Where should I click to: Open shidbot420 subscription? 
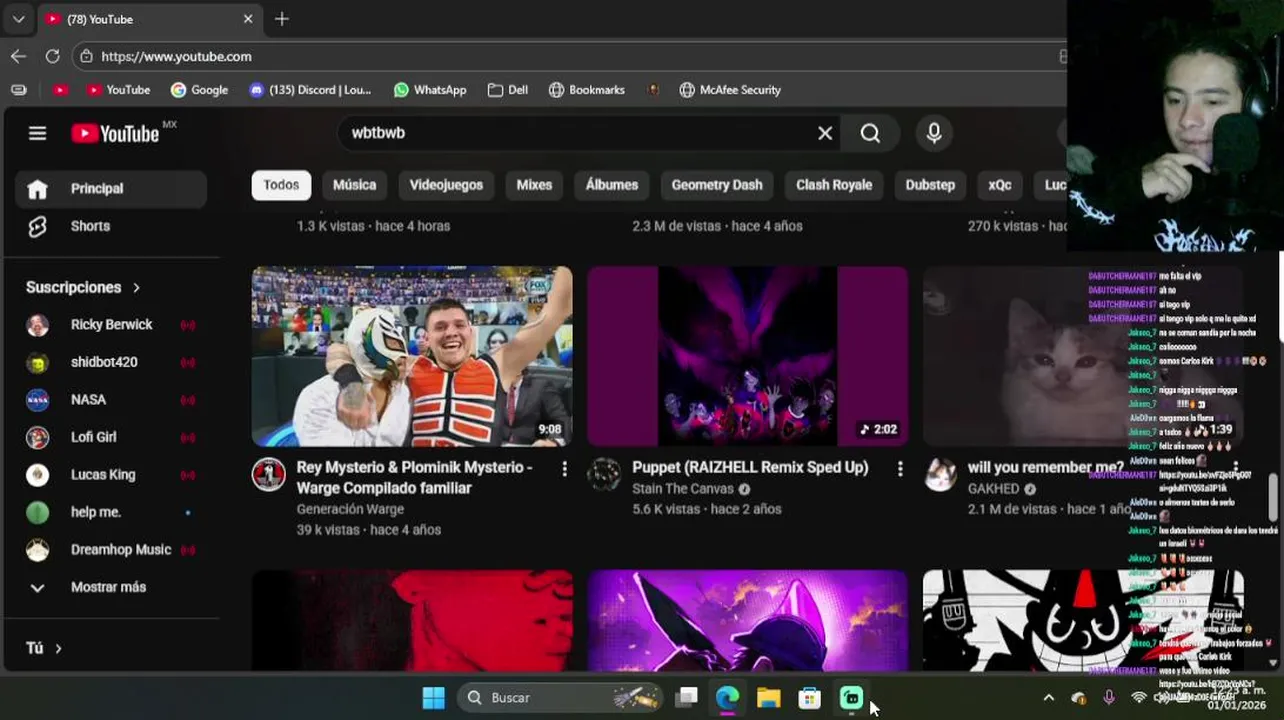point(111,362)
